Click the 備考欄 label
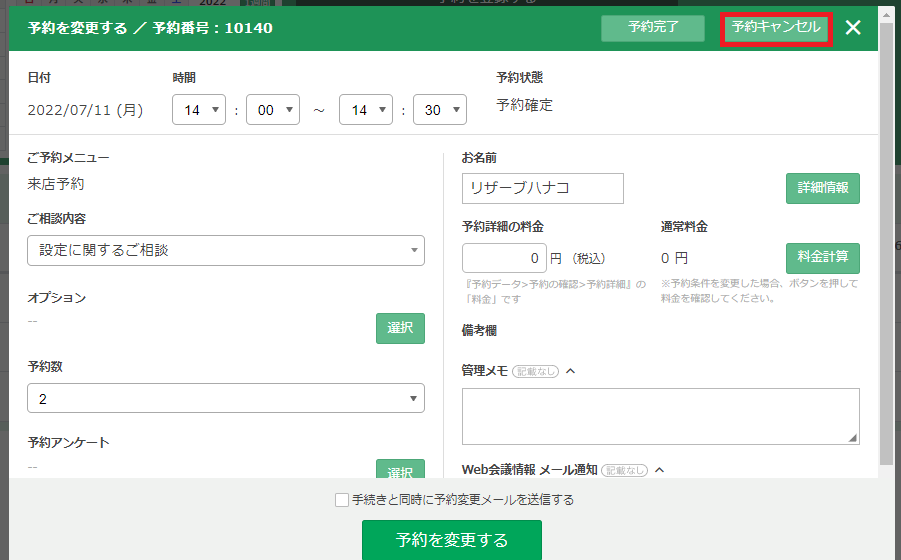This screenshot has width=901, height=560. 479,330
